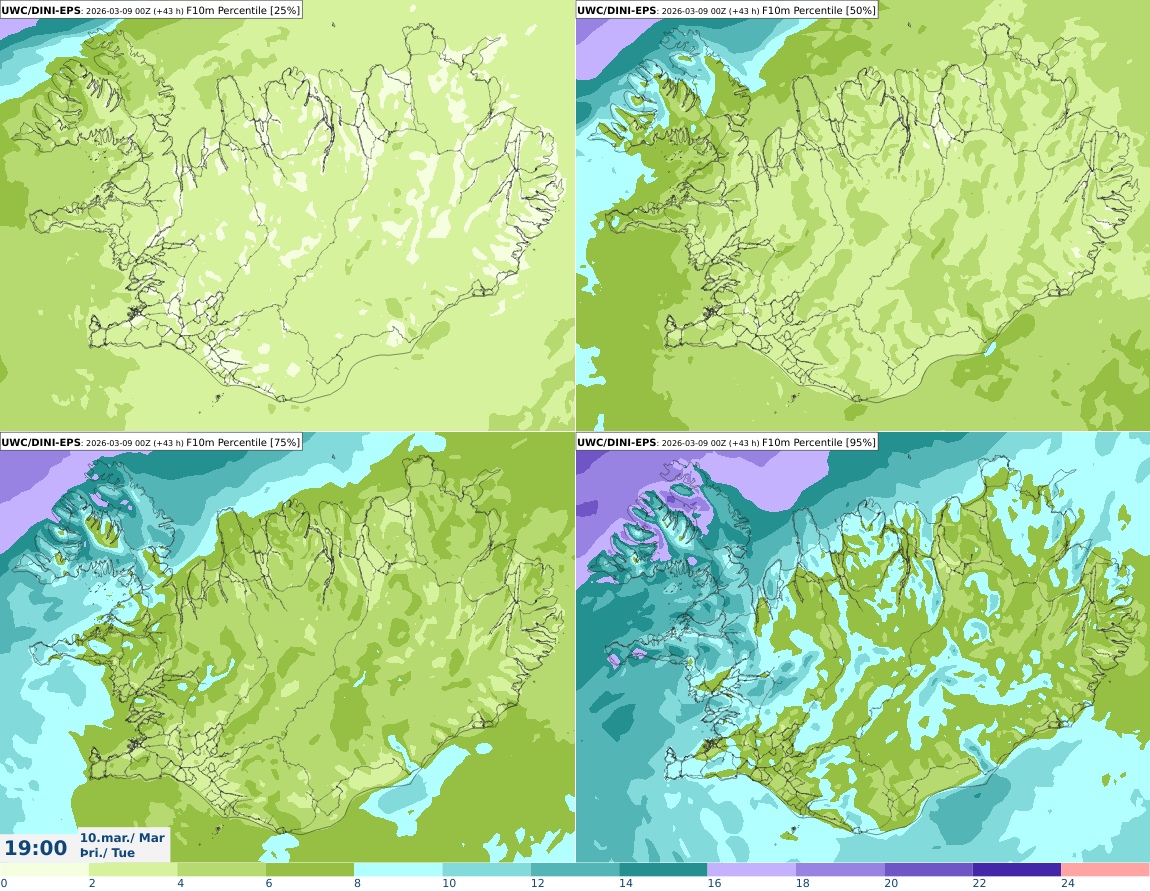1150x891 pixels.
Task: Click the 19:00 forecast time label
Action: click(x=35, y=848)
